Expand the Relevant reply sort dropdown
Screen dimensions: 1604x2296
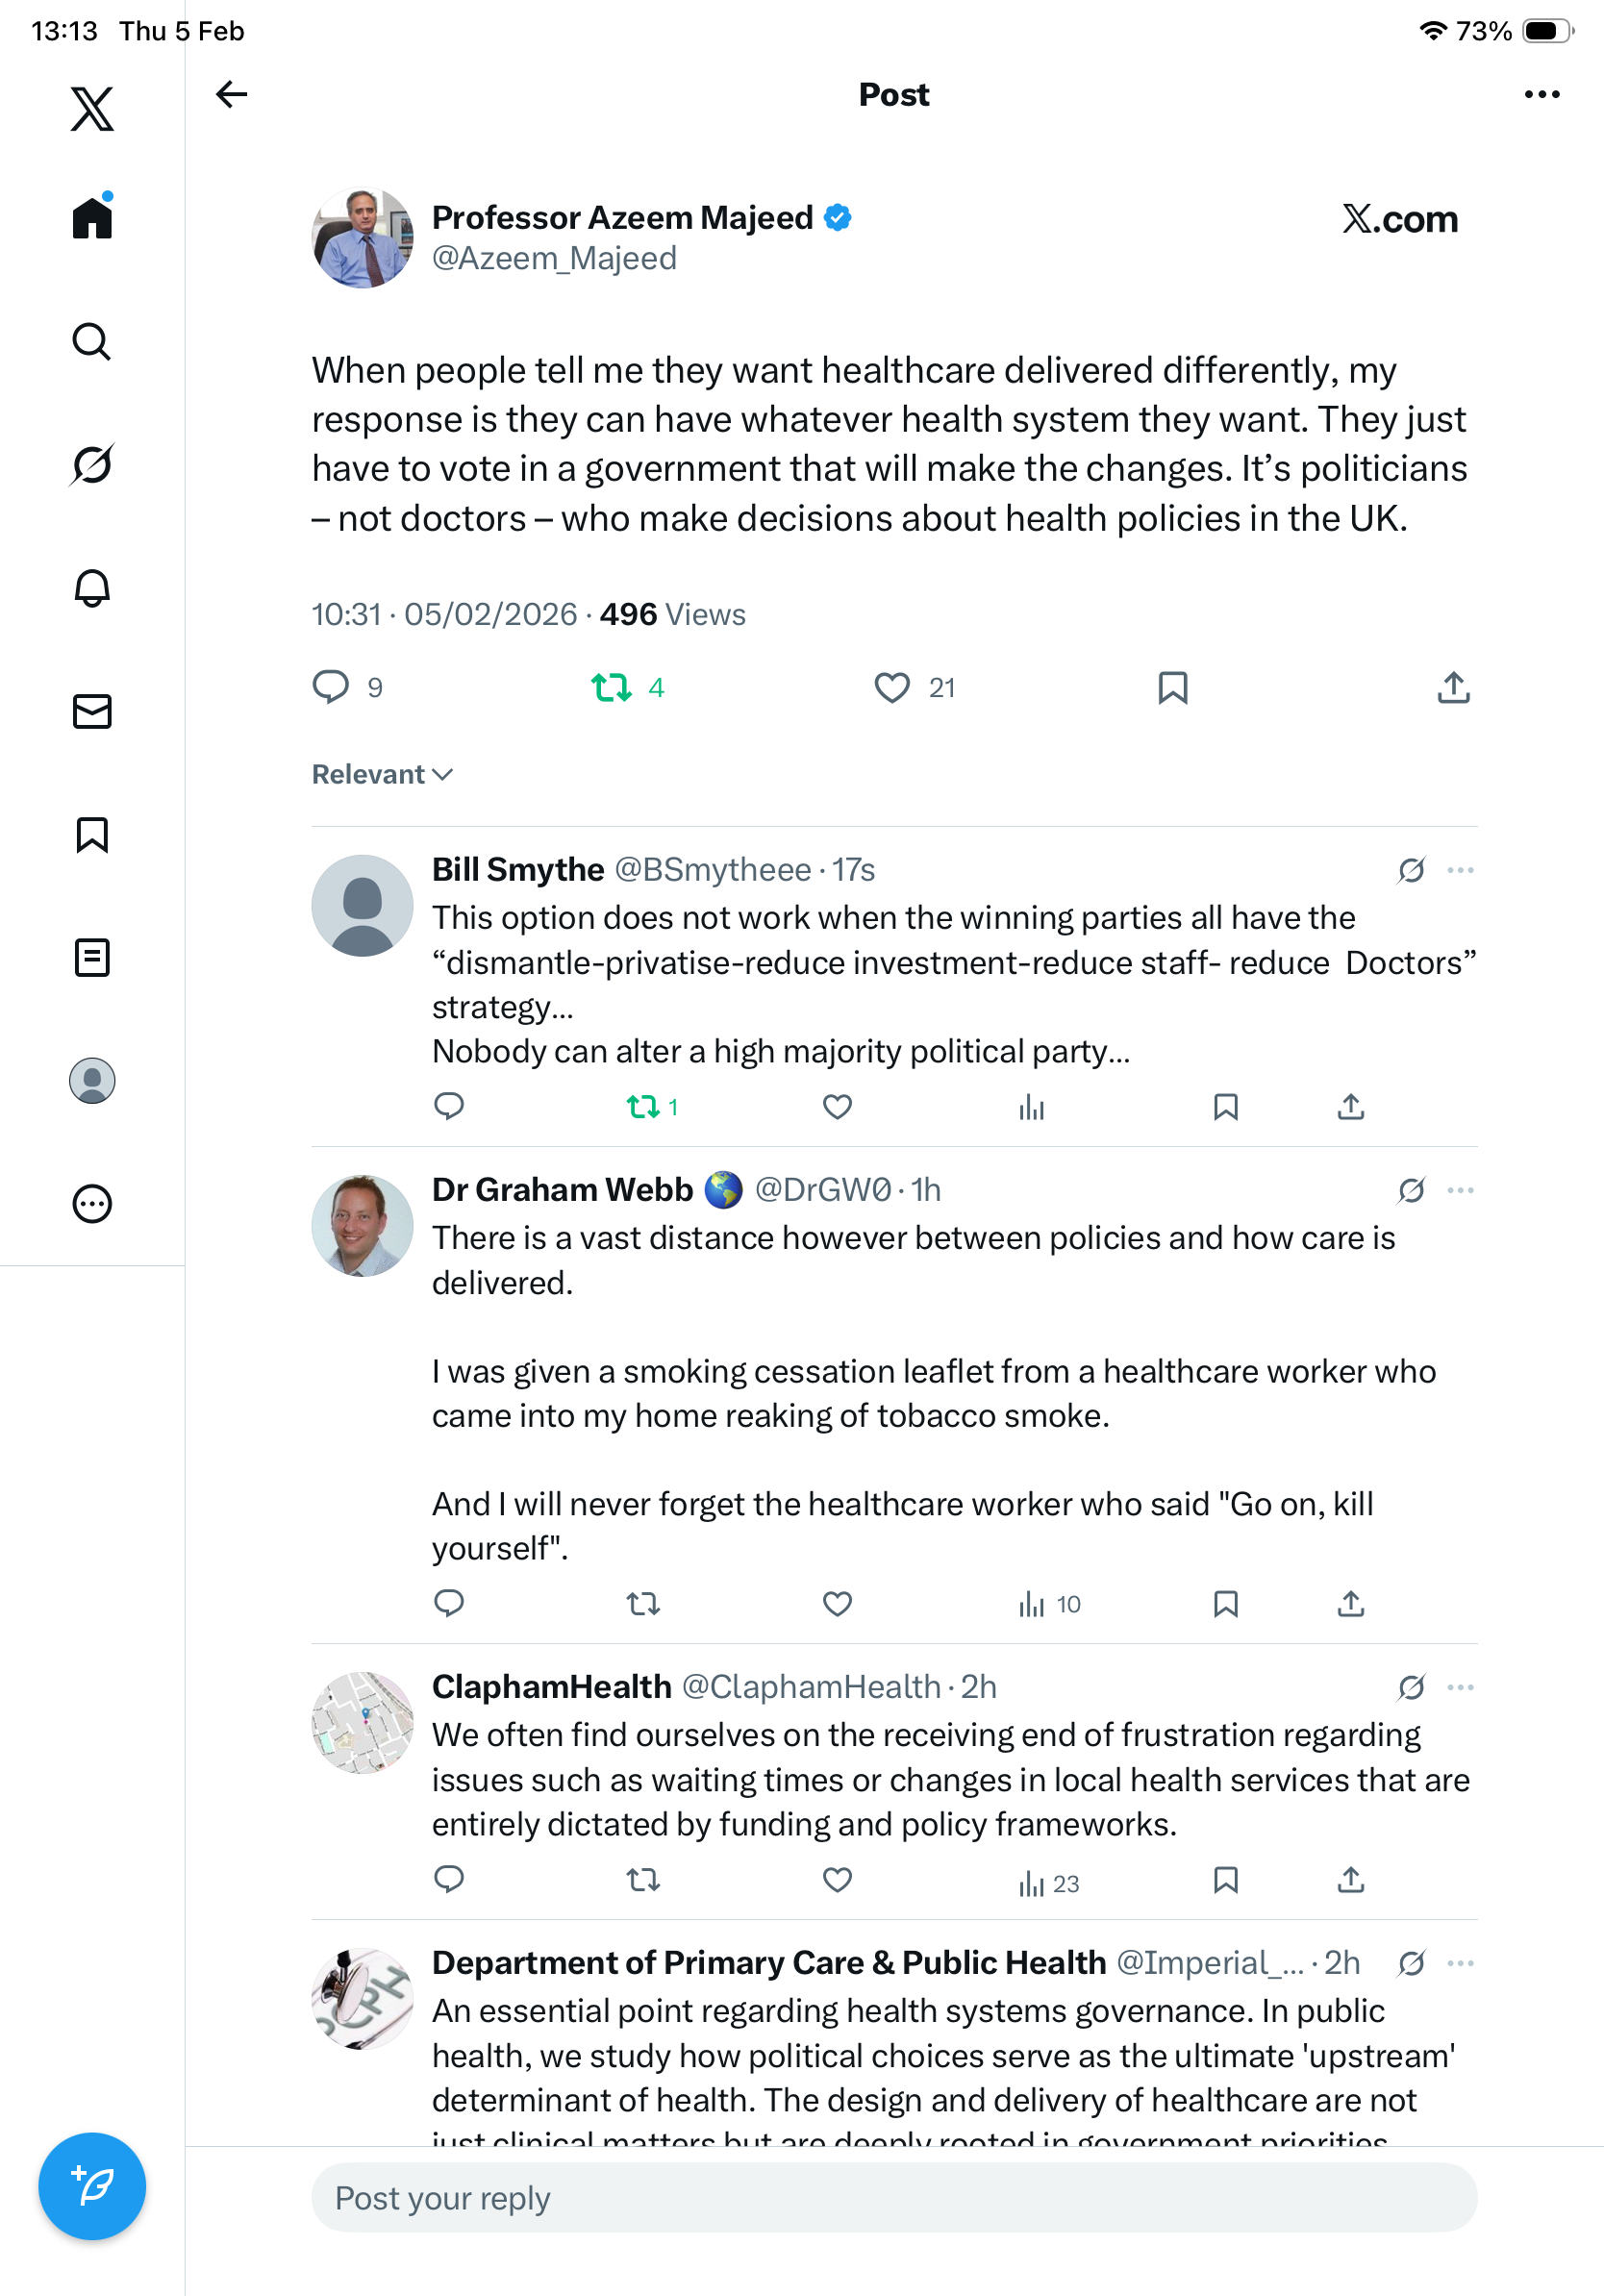(382, 775)
